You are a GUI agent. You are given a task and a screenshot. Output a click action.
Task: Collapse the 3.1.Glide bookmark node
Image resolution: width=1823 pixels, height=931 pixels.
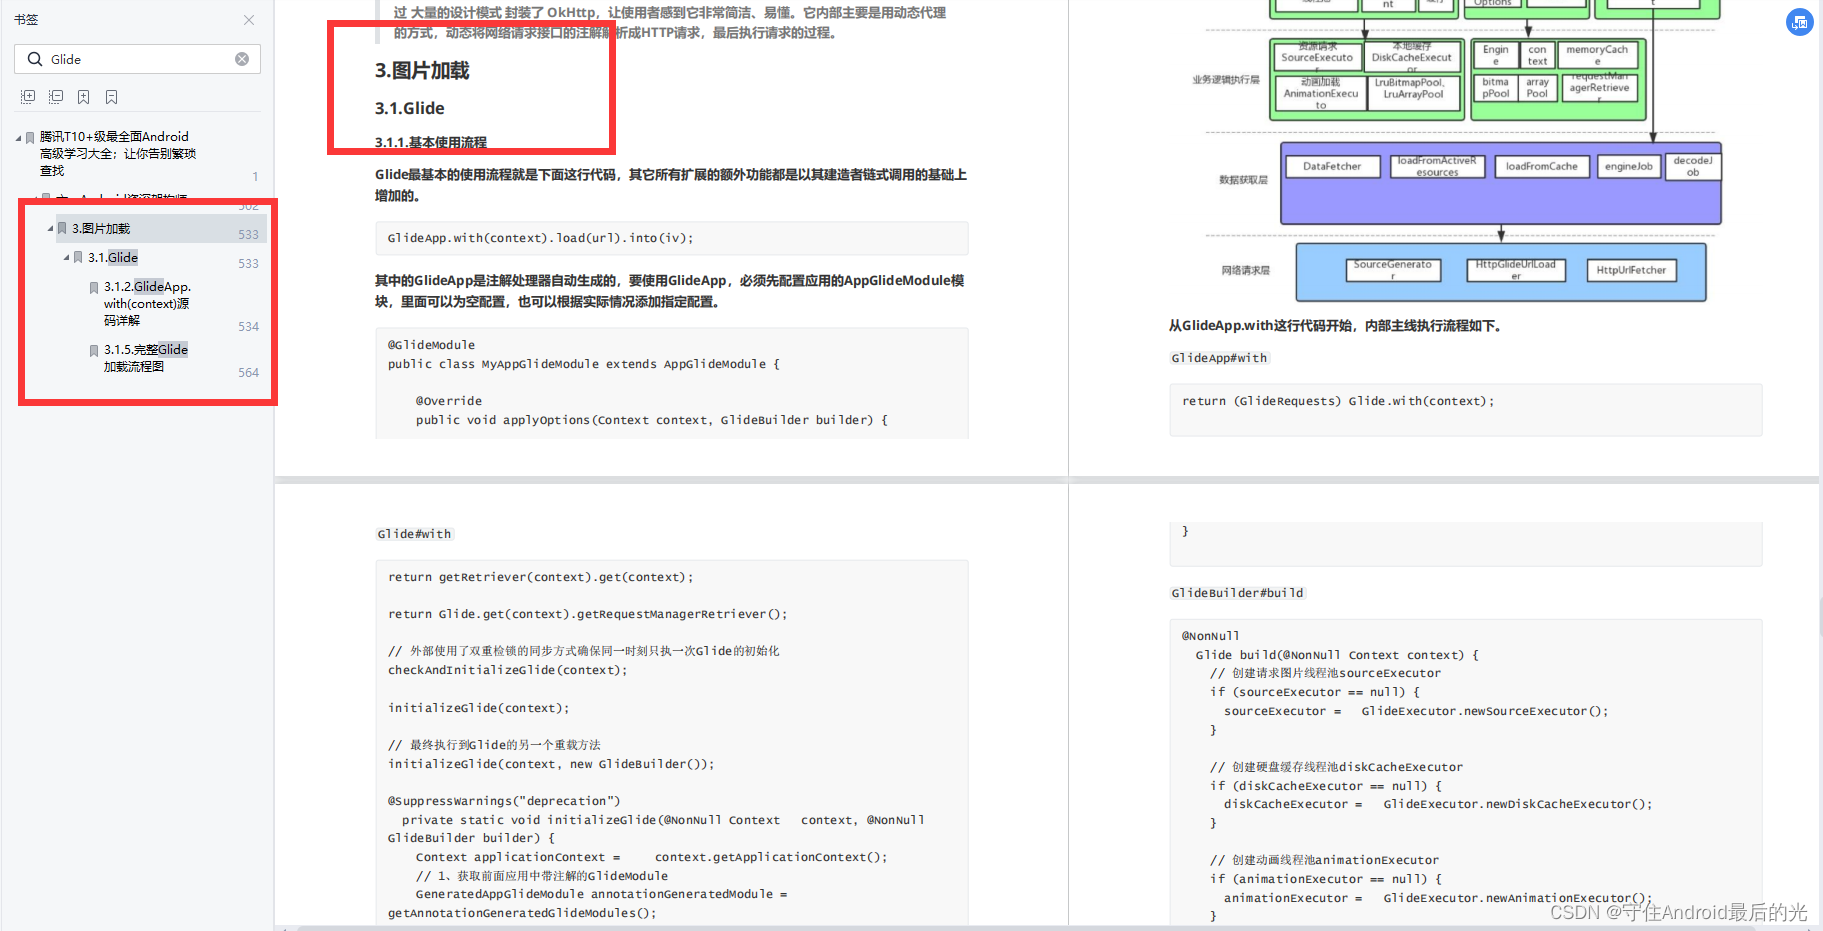[66, 258]
